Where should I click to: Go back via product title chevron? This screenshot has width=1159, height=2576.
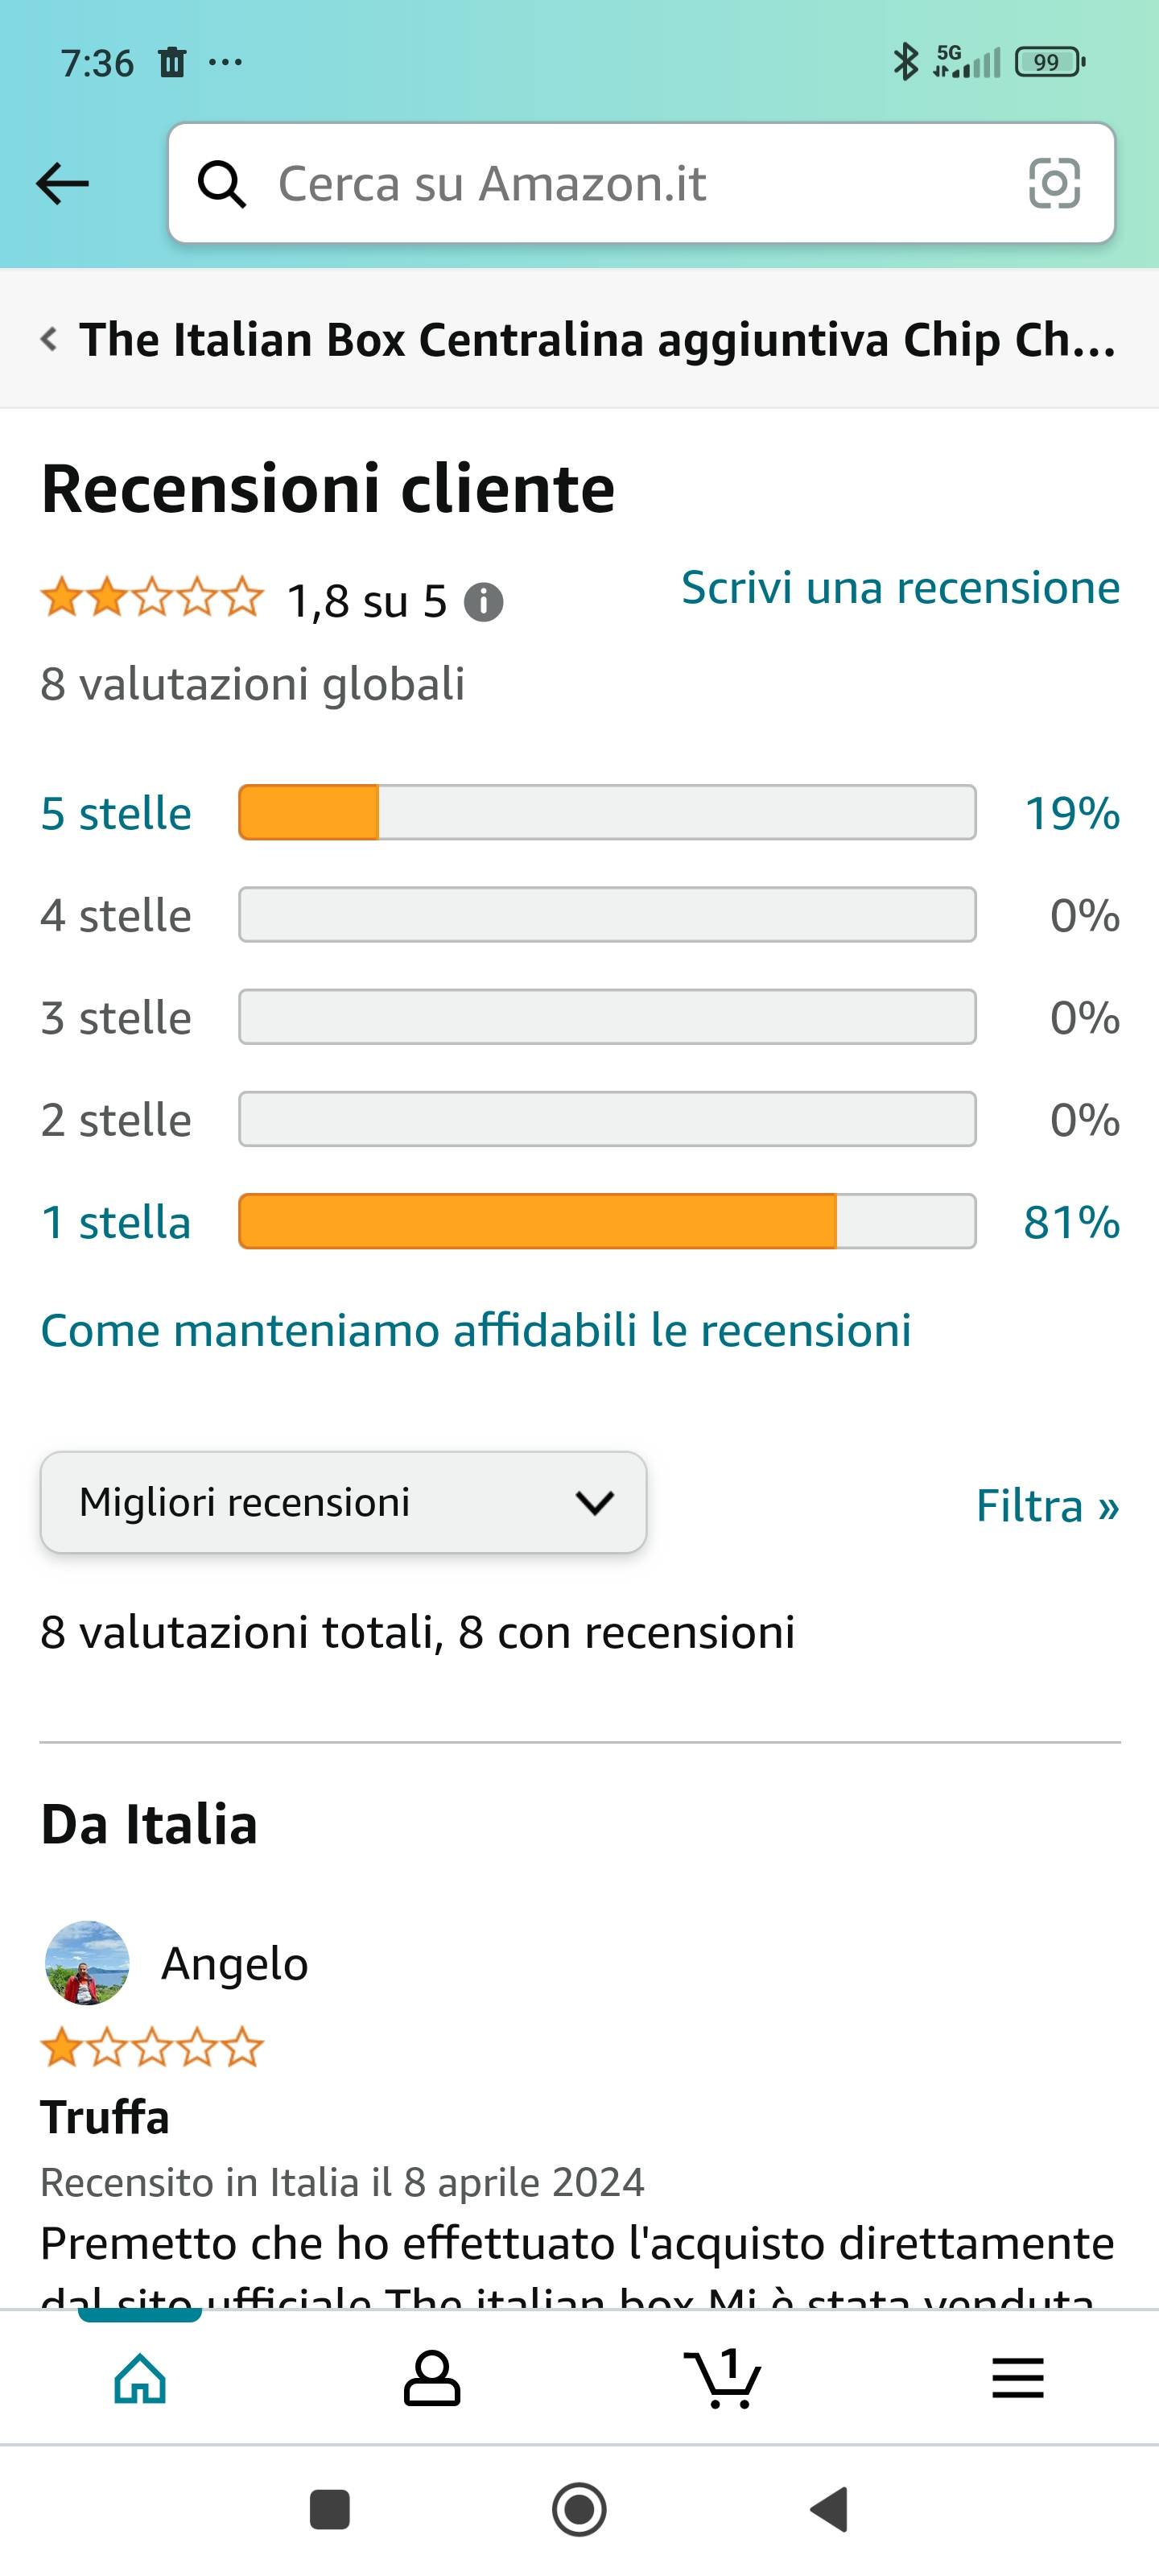[48, 339]
